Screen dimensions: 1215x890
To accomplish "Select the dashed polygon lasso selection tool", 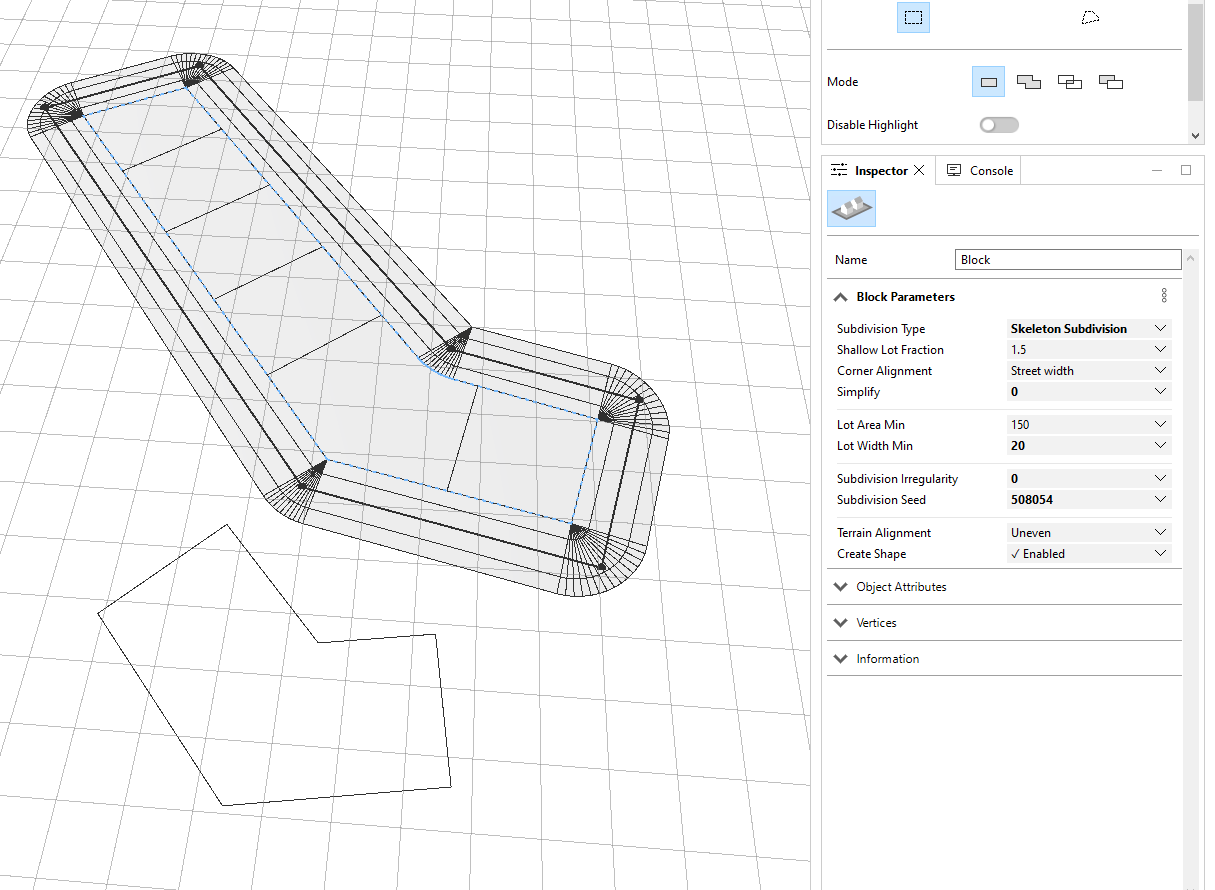I will coord(1090,17).
